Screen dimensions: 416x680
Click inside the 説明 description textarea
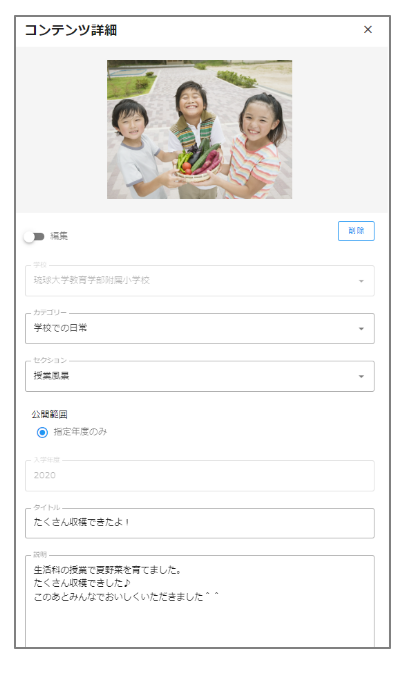tap(200, 602)
